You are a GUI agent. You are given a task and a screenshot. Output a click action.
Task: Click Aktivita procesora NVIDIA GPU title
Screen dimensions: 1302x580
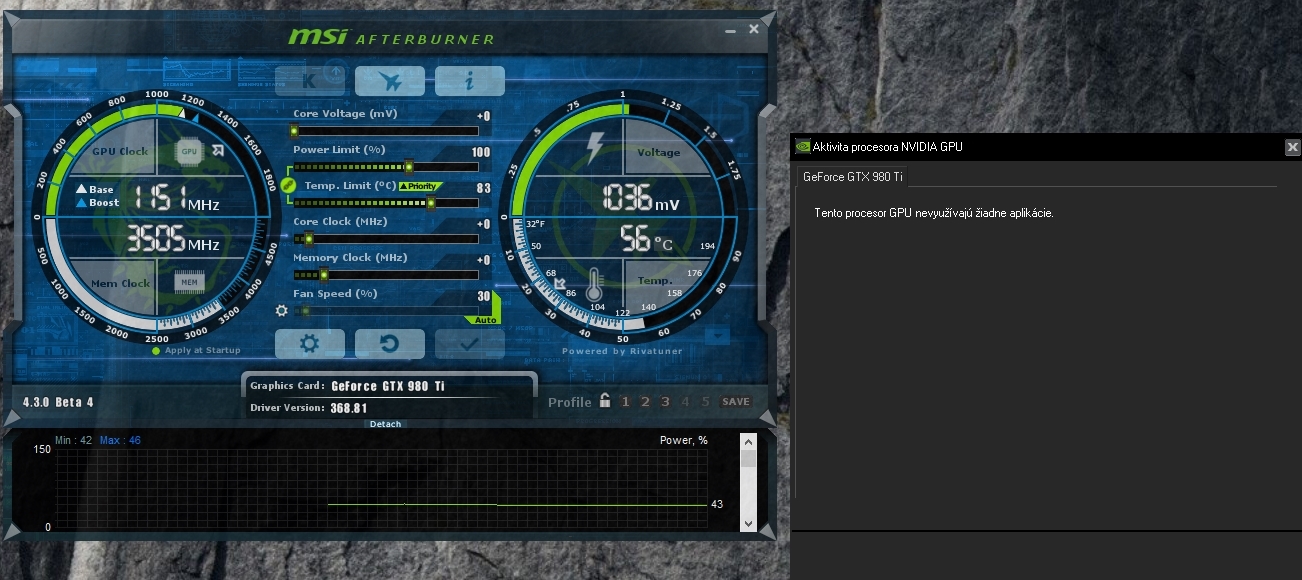coord(888,147)
